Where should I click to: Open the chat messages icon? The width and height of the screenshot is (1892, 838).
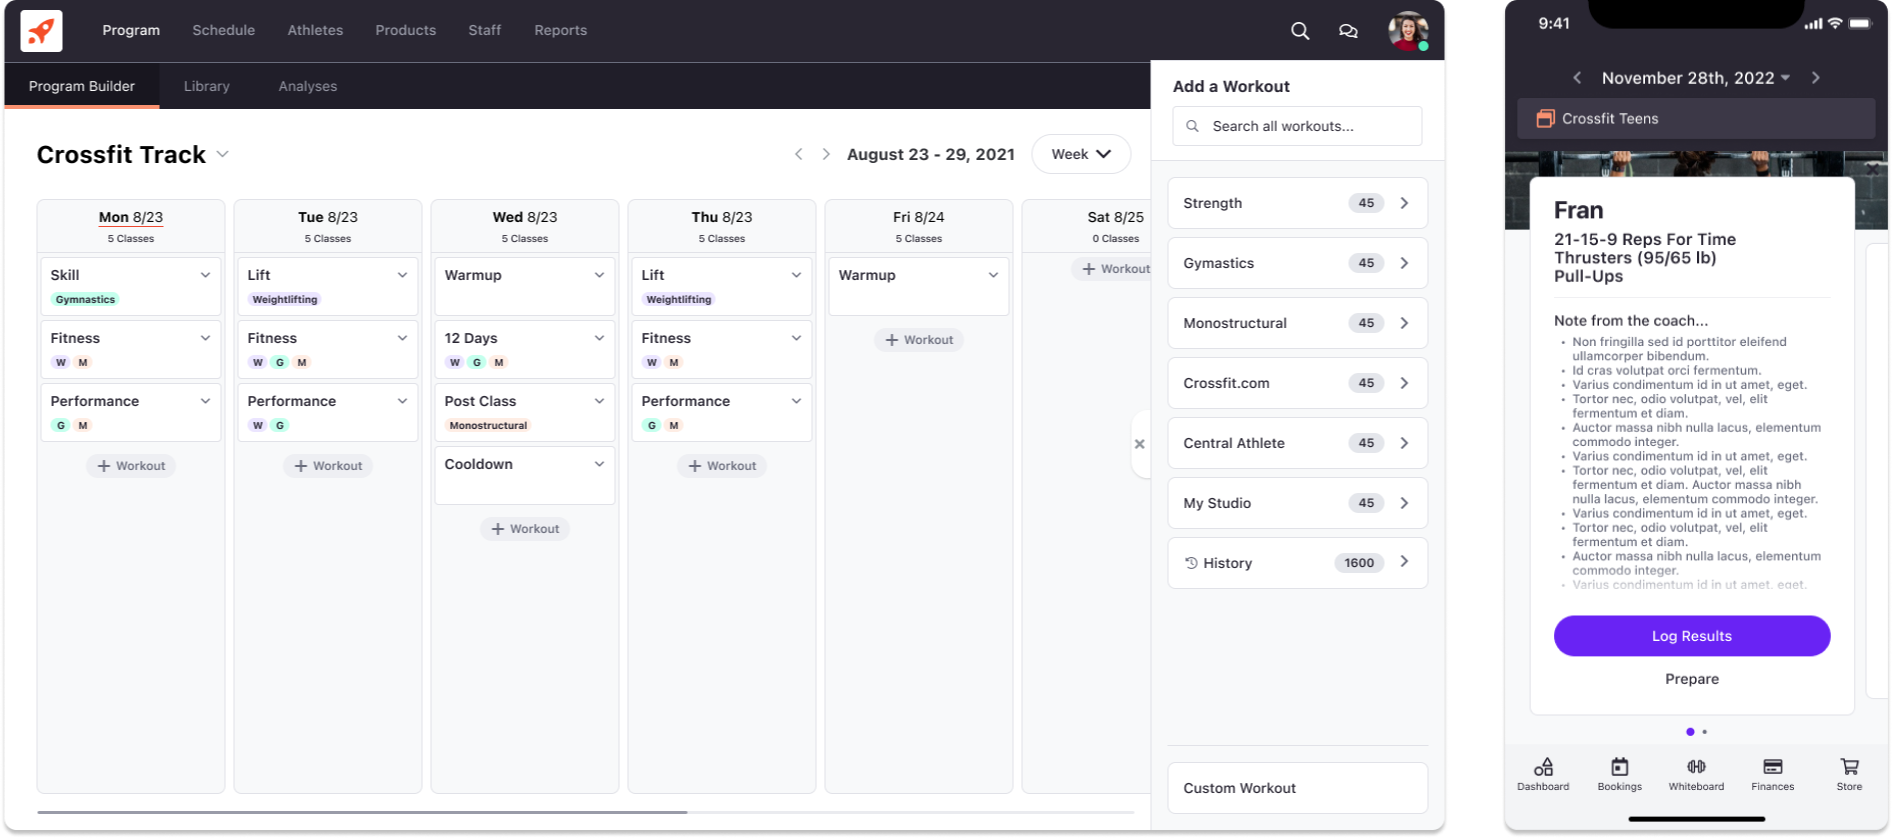click(1348, 31)
